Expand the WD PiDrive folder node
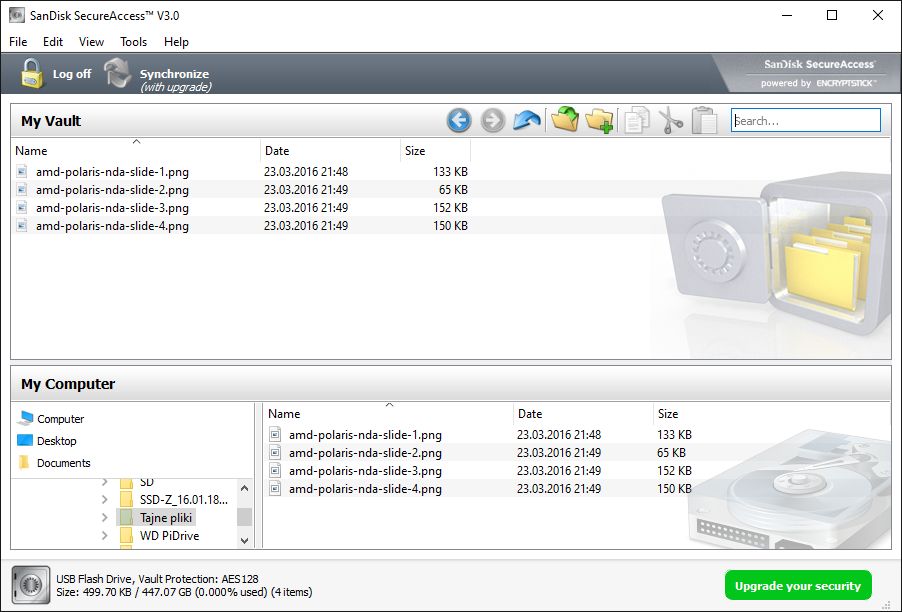The width and height of the screenshot is (902, 612). point(104,536)
